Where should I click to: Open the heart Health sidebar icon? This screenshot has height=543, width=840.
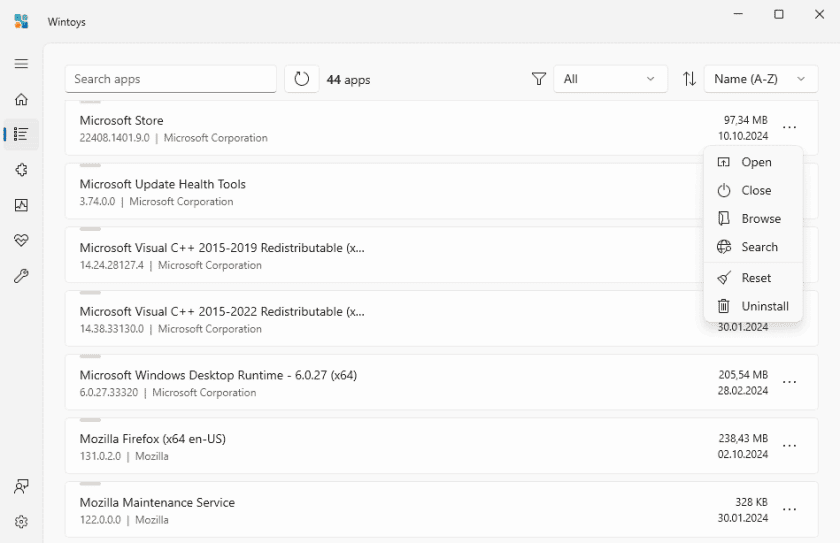(x=21, y=241)
